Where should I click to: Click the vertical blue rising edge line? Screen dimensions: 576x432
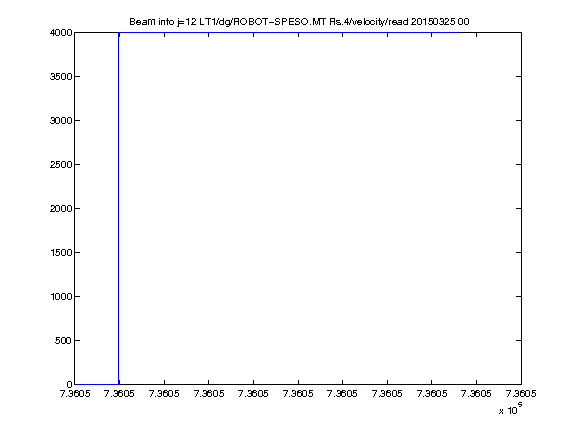click(119, 209)
